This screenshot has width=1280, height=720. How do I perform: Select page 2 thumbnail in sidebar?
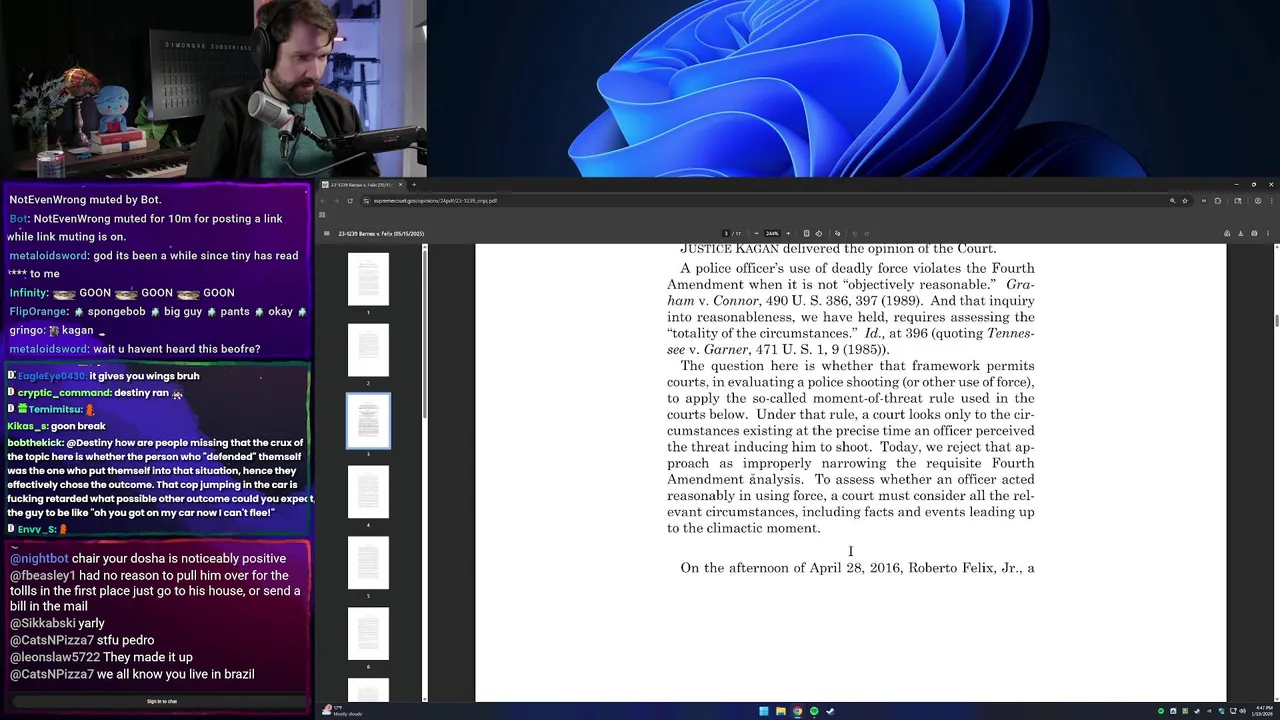coord(368,350)
